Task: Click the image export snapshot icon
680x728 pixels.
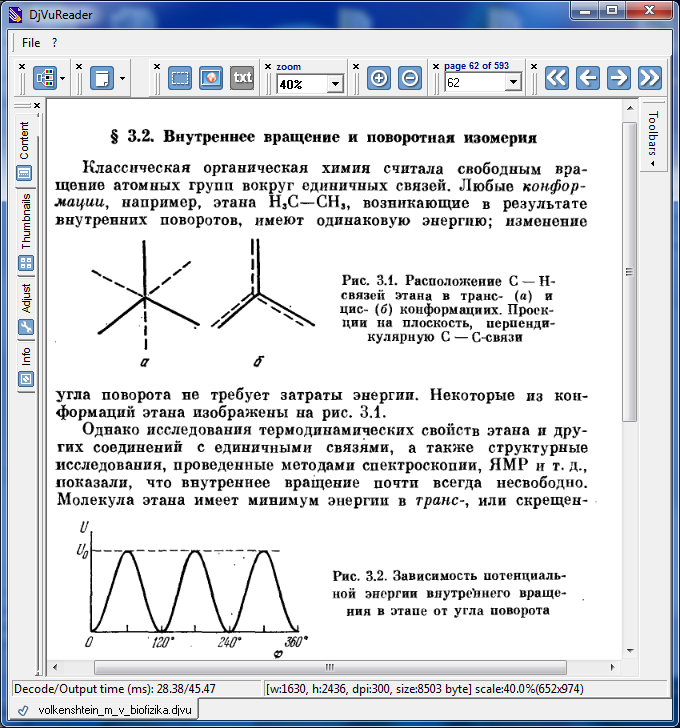Action: coord(211,78)
